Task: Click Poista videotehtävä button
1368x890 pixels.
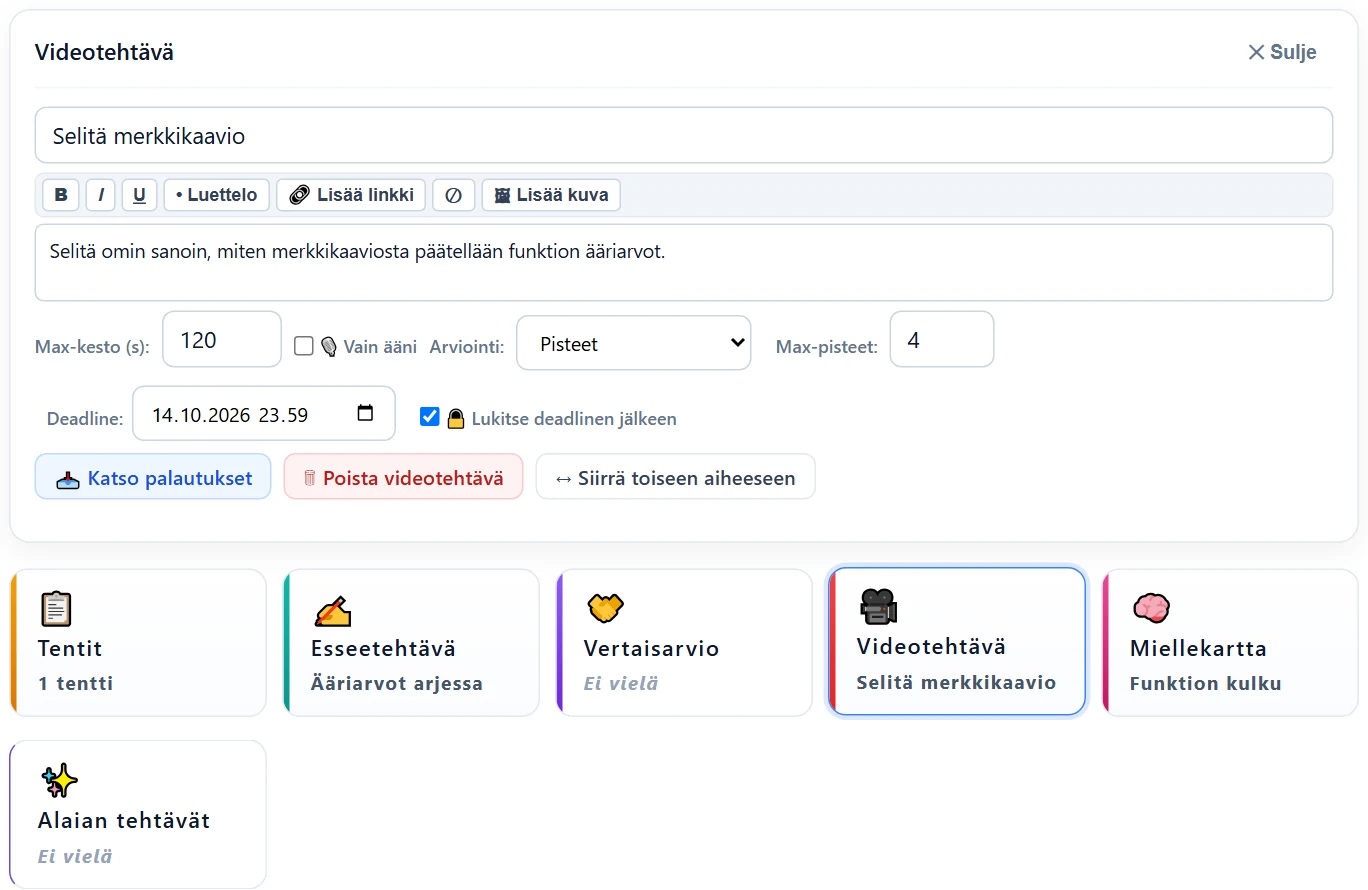Action: coord(403,477)
